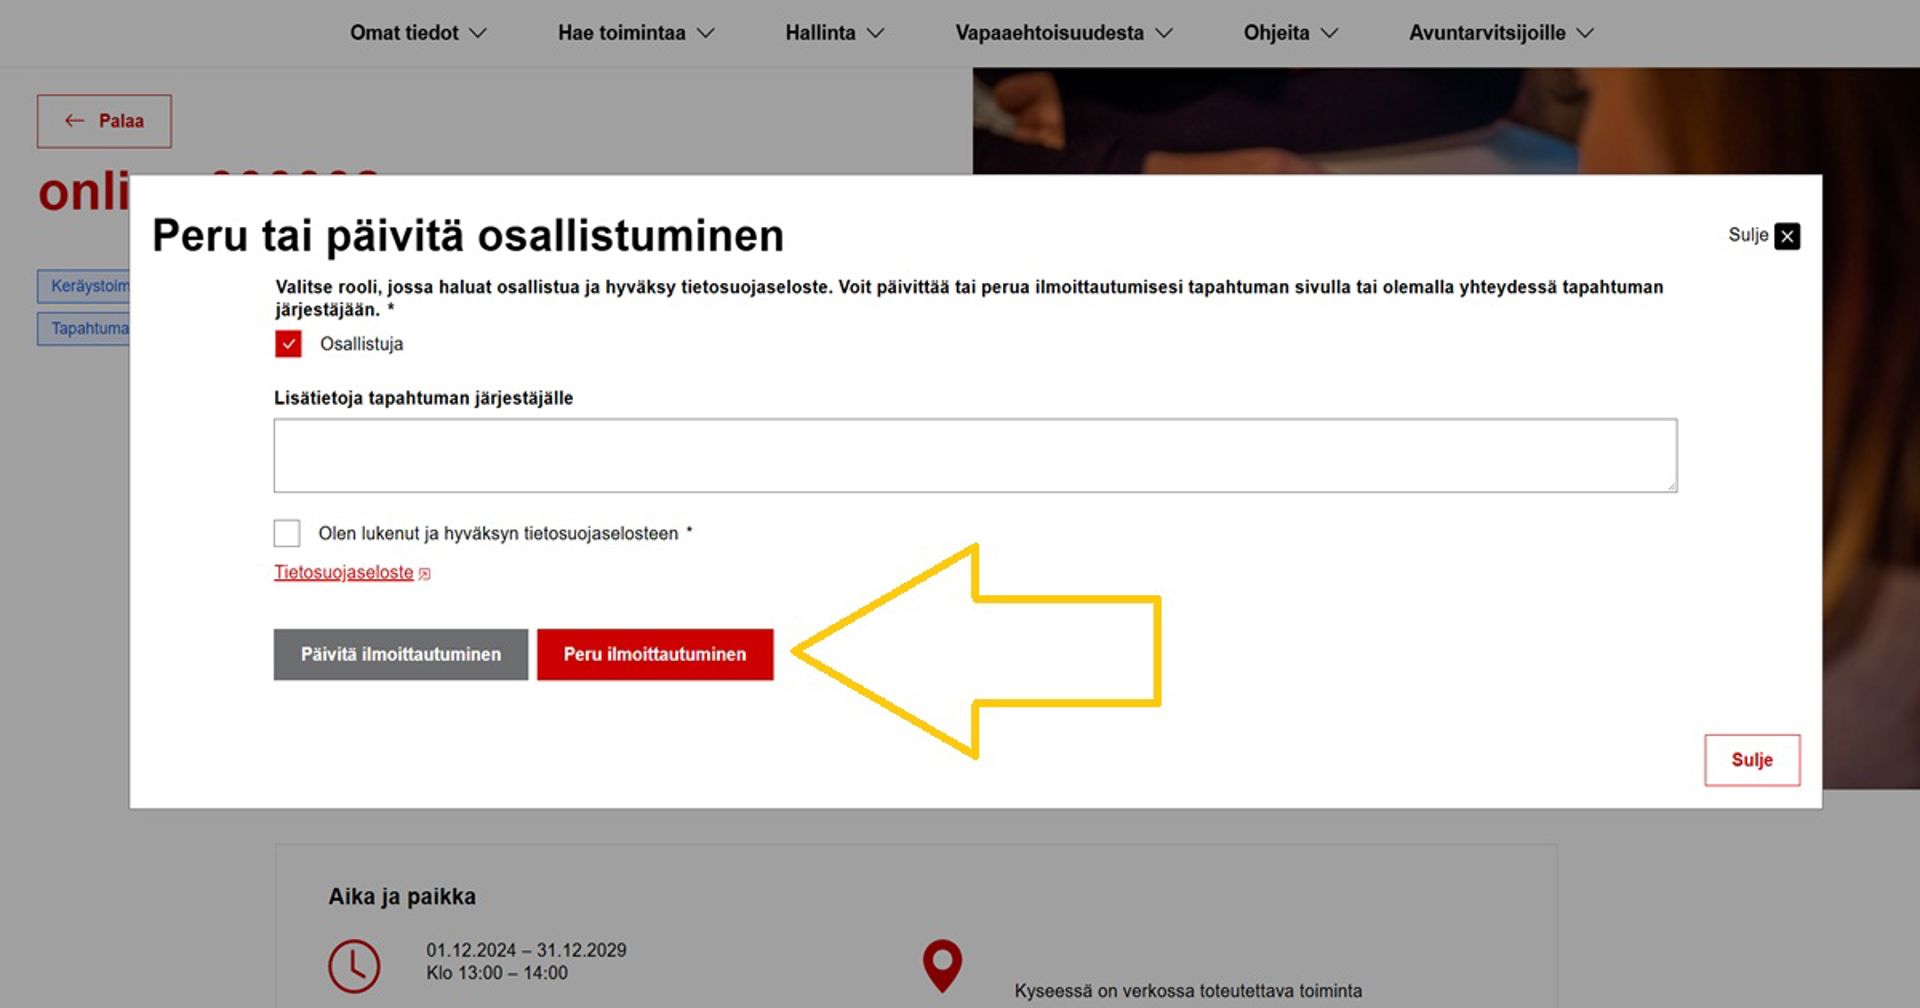Click the Ohjeita menu label
Viewport: 1920px width, 1008px height.
coord(1276,33)
